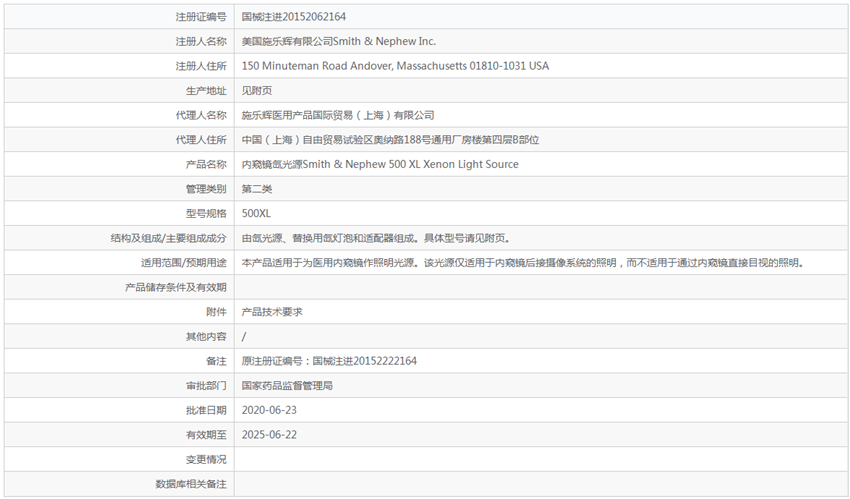Click the 生产地址 label

pos(206,90)
